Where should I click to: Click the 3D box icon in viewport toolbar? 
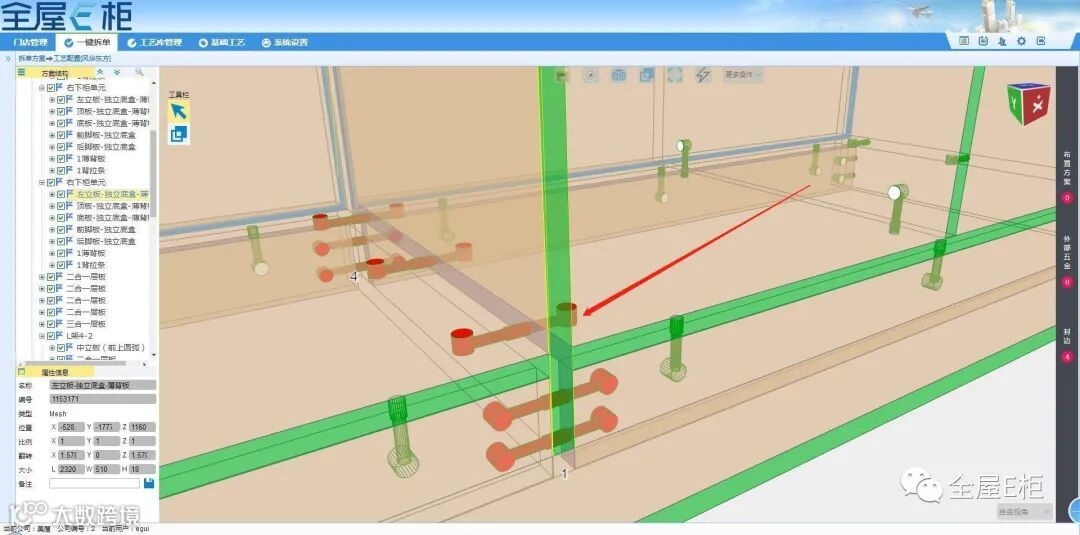click(619, 74)
